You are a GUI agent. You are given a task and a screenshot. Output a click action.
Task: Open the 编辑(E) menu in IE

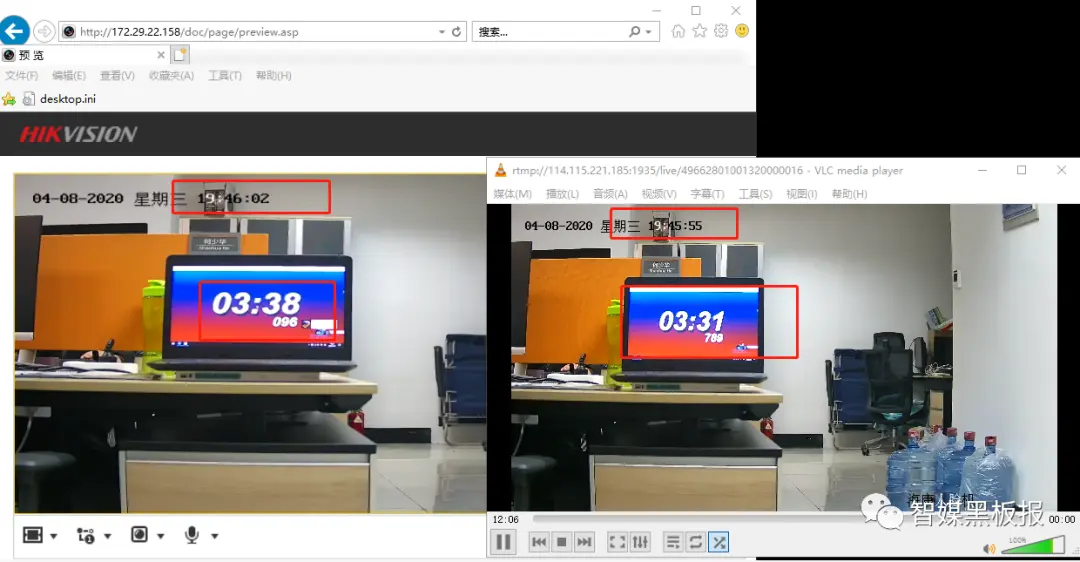pos(69,76)
